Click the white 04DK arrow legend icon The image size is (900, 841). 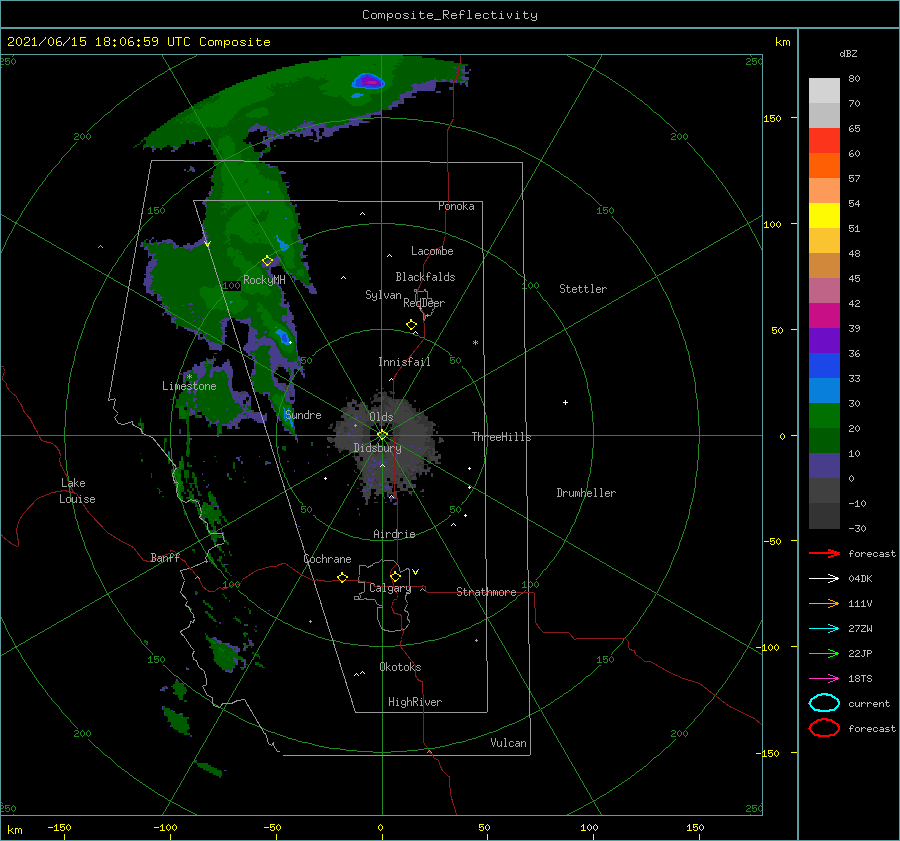pos(824,578)
